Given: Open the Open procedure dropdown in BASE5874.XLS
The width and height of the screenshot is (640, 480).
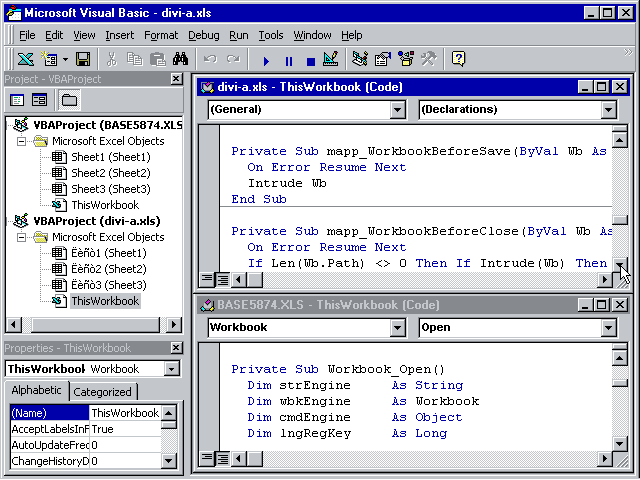Looking at the screenshot, I should [608, 327].
